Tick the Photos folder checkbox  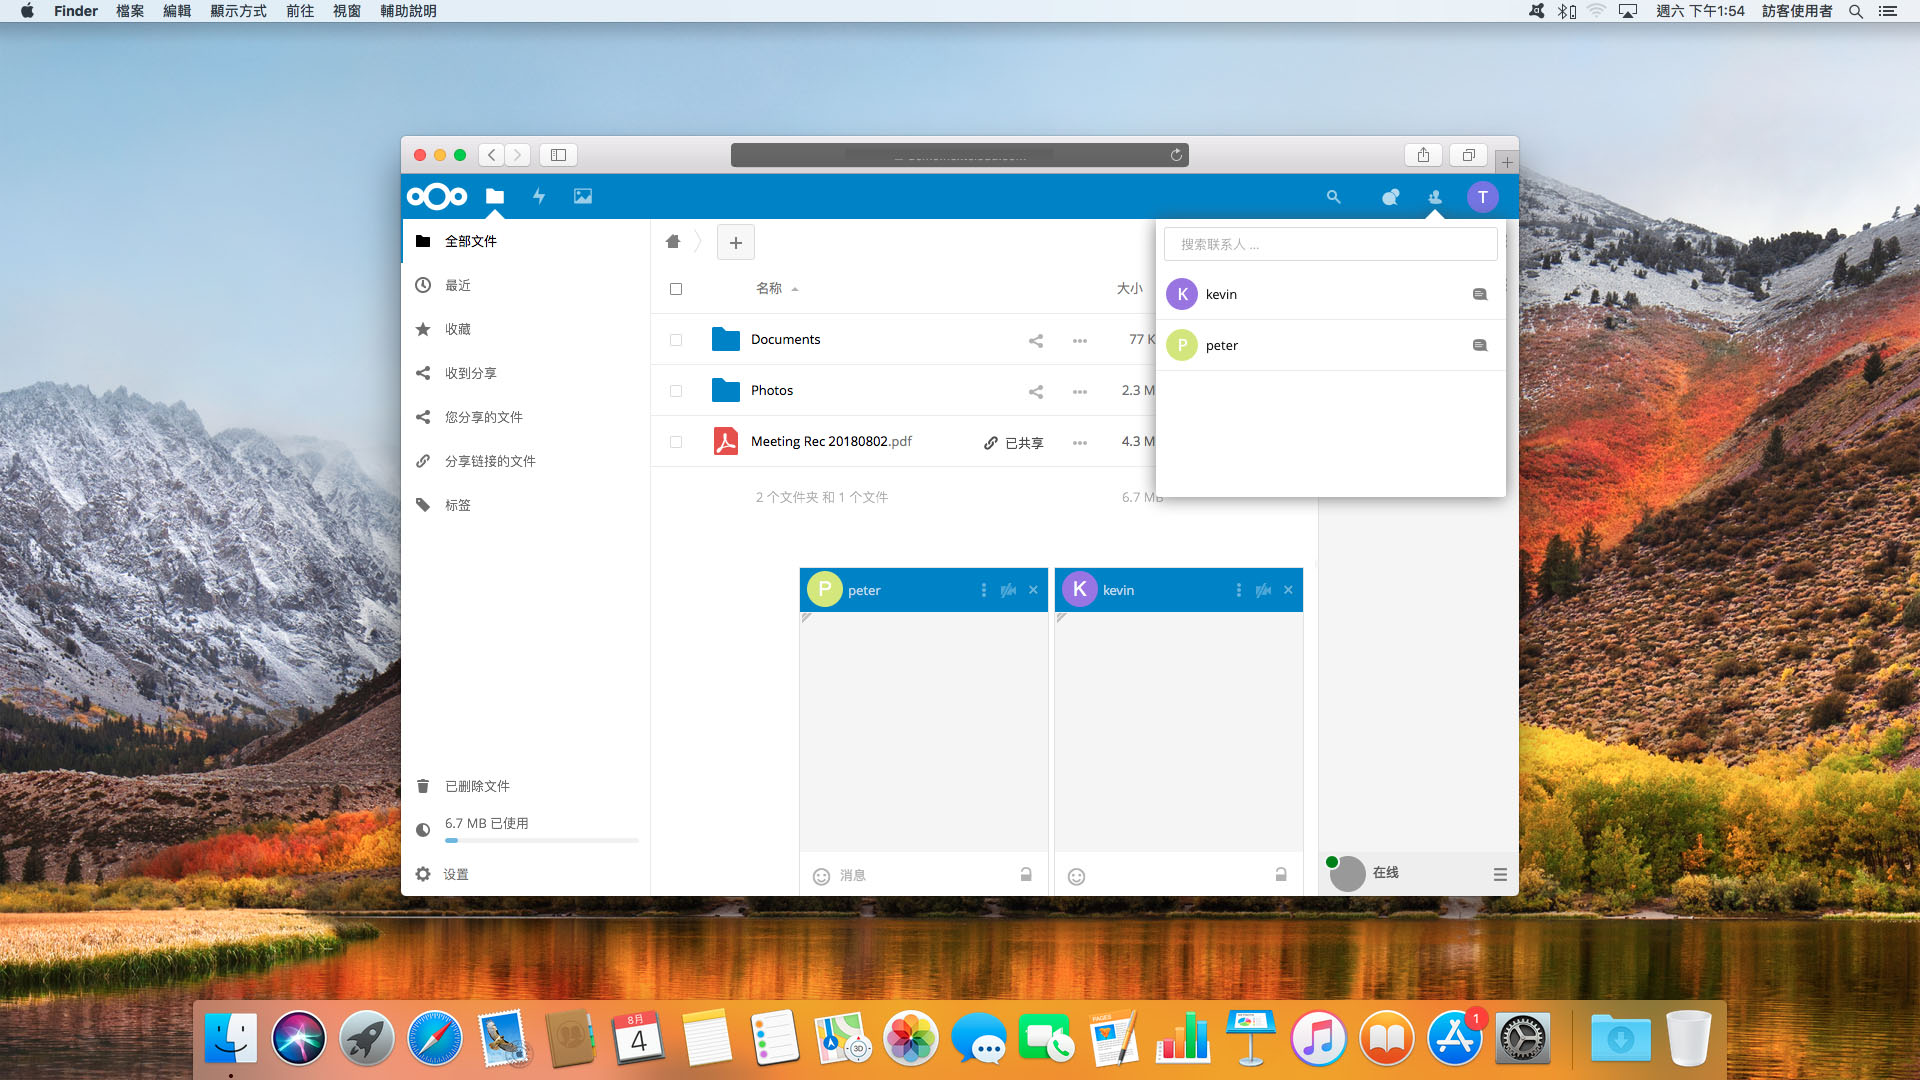[x=676, y=391]
